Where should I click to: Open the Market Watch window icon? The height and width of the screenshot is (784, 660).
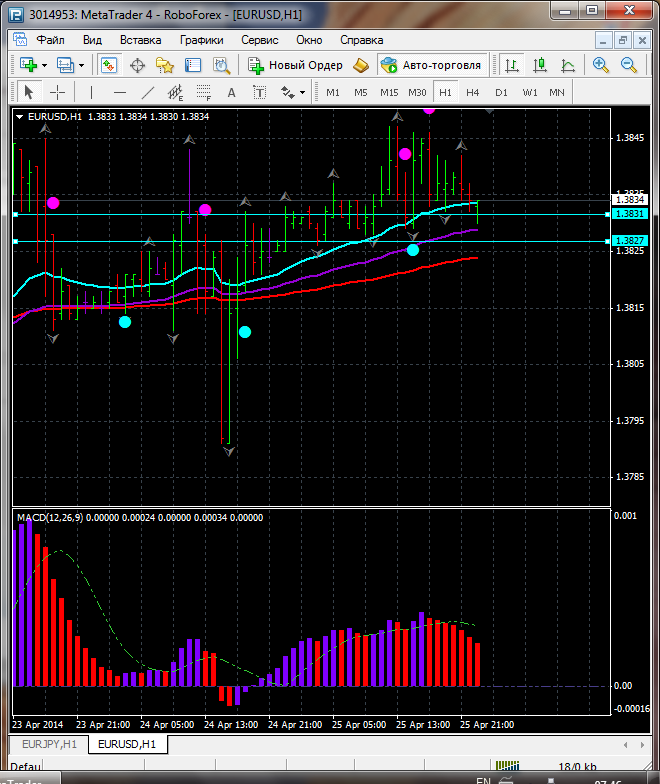[x=109, y=65]
